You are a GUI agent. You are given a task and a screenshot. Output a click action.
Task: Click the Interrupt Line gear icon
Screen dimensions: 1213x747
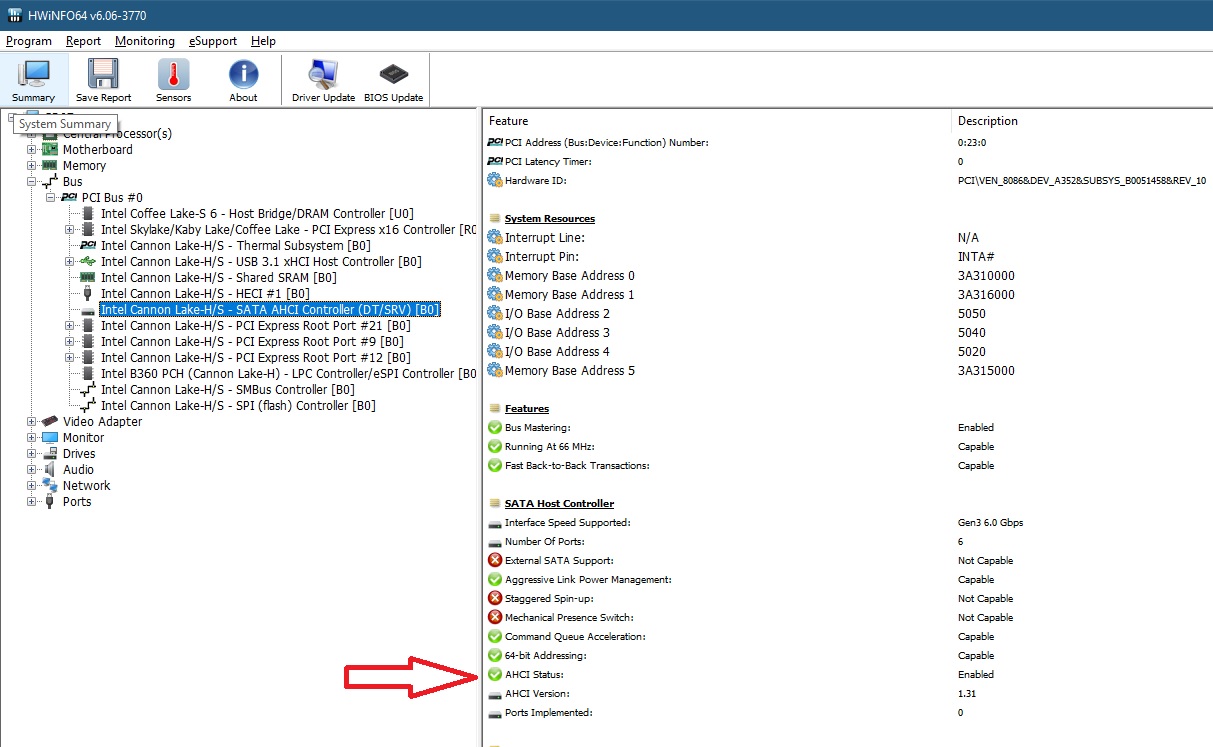click(494, 237)
